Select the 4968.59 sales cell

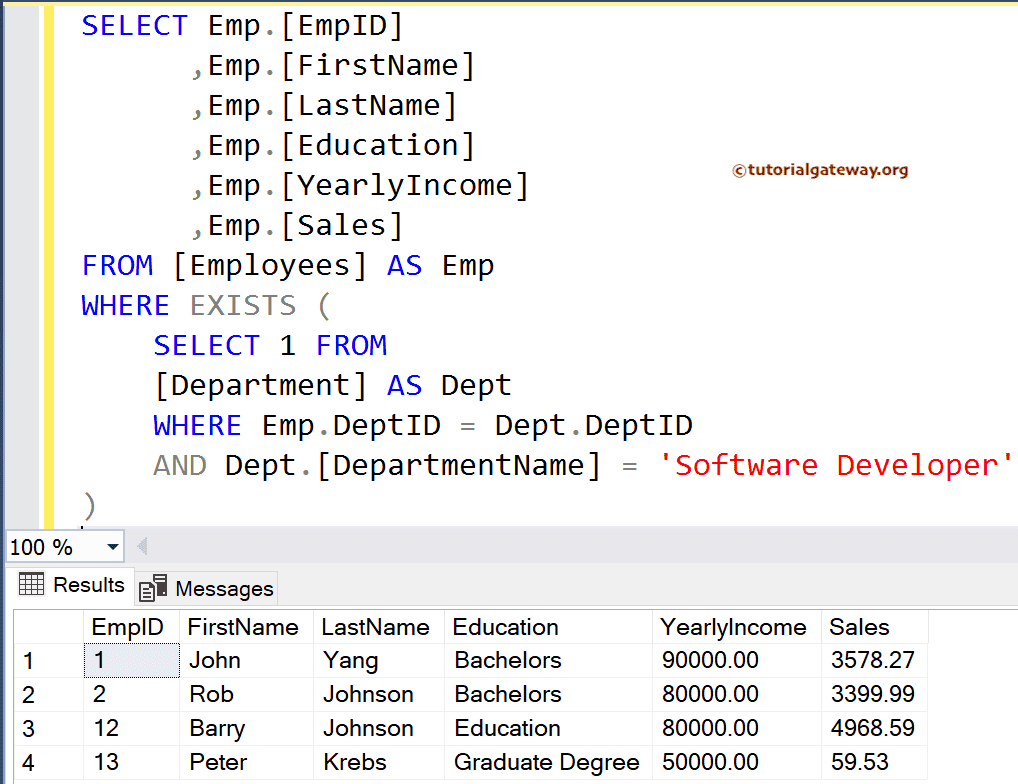[872, 728]
